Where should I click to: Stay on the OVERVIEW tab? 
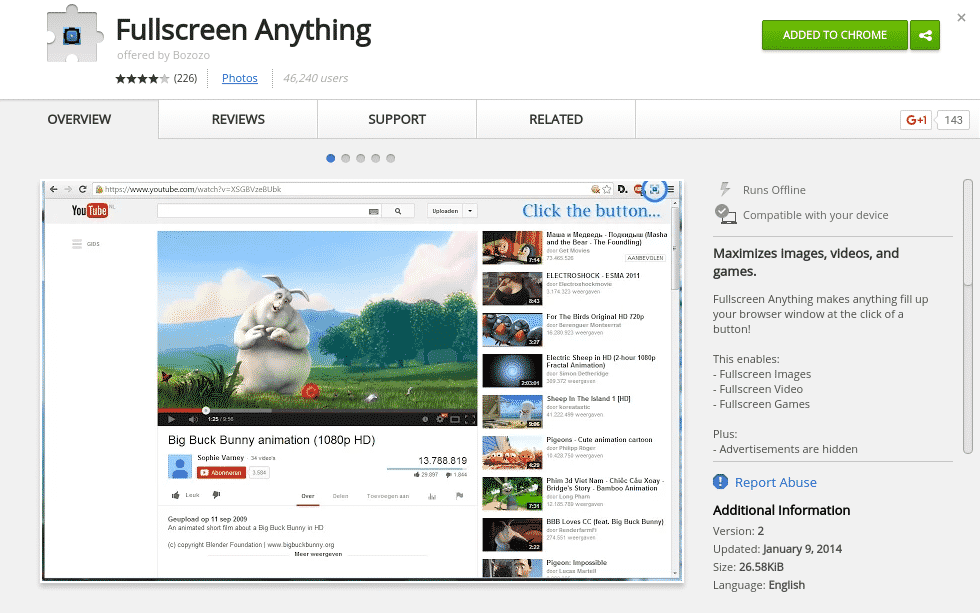click(79, 119)
